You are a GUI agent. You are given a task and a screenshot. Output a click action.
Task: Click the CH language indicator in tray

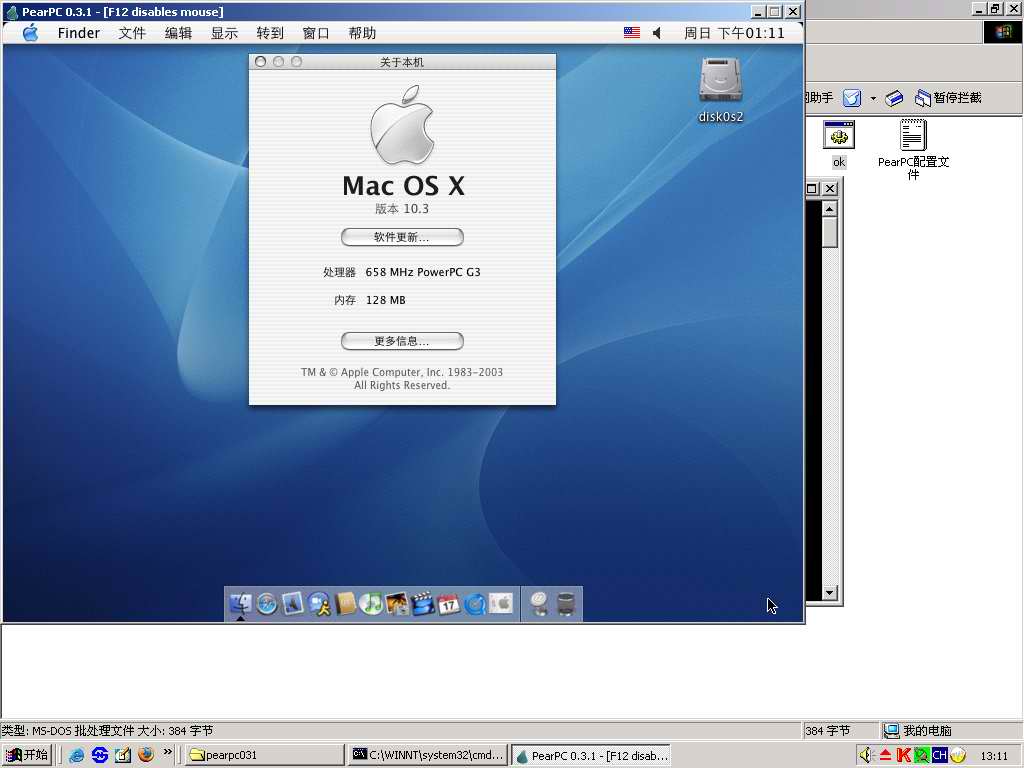pyautogui.click(x=940, y=756)
